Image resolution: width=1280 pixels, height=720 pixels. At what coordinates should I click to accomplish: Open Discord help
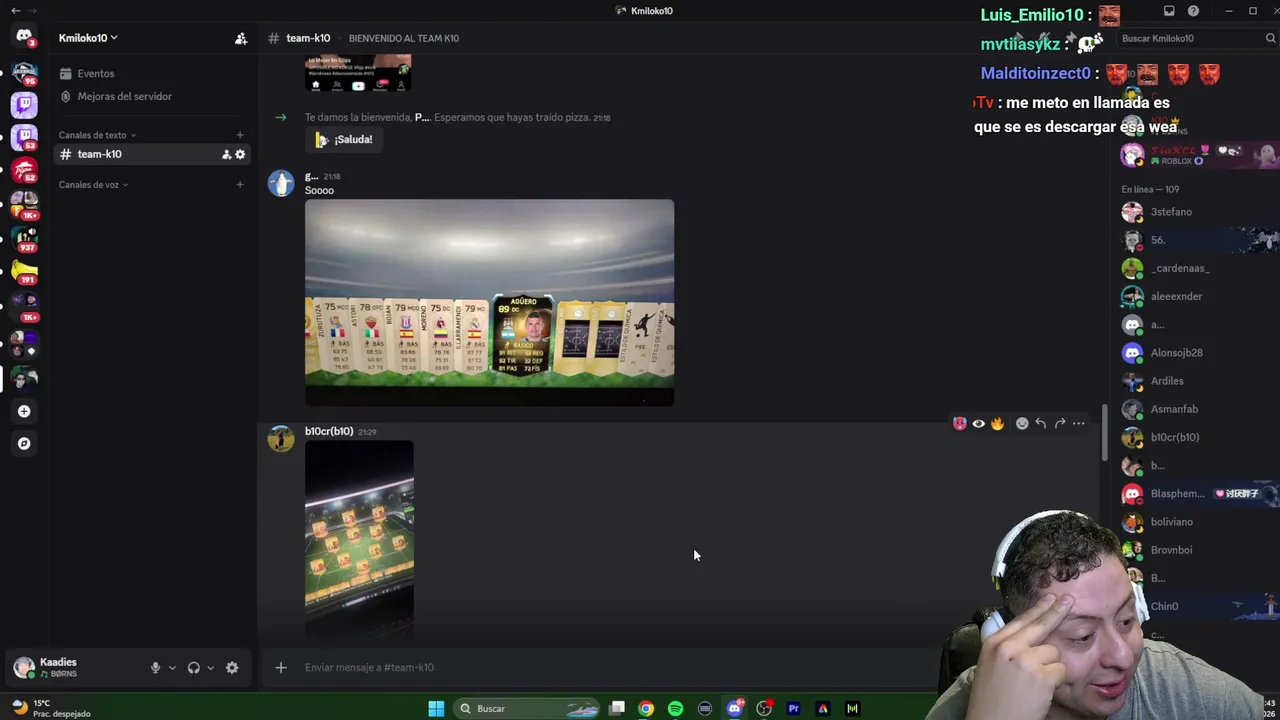pos(1193,11)
